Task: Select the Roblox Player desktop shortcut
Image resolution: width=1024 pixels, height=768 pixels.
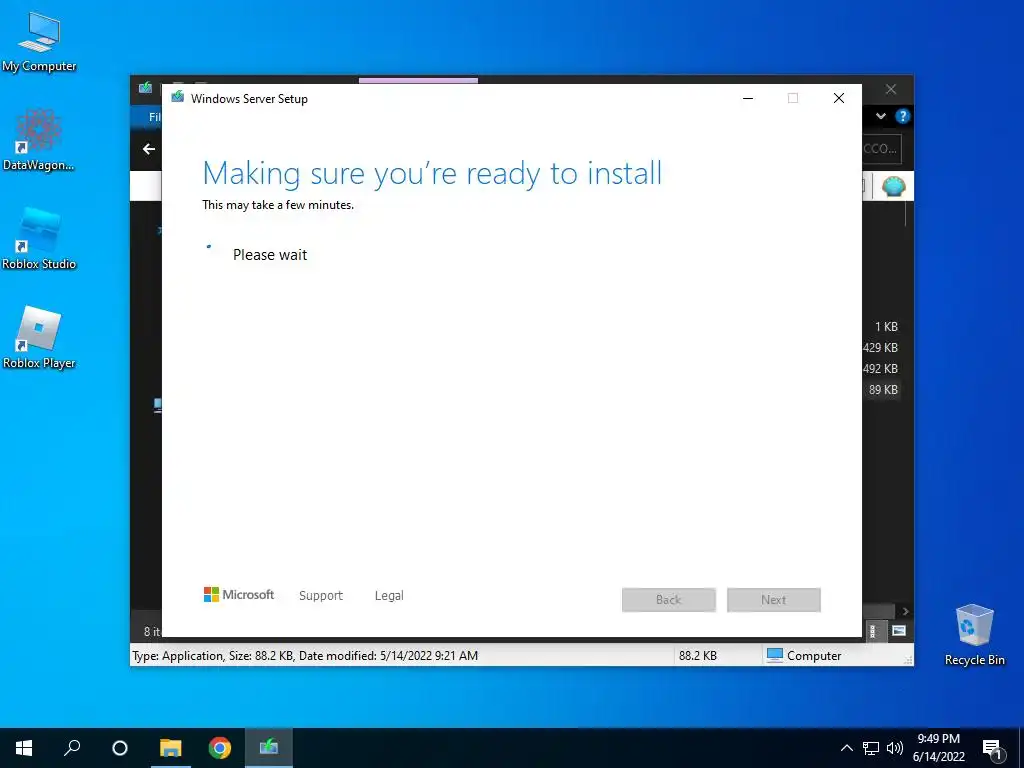Action: (x=39, y=338)
